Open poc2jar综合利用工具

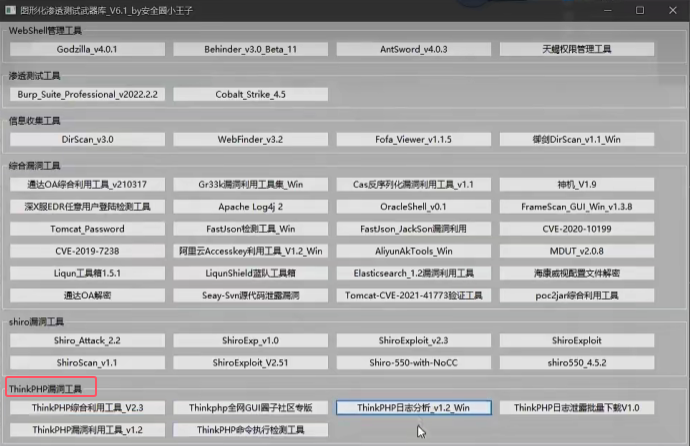(x=577, y=296)
